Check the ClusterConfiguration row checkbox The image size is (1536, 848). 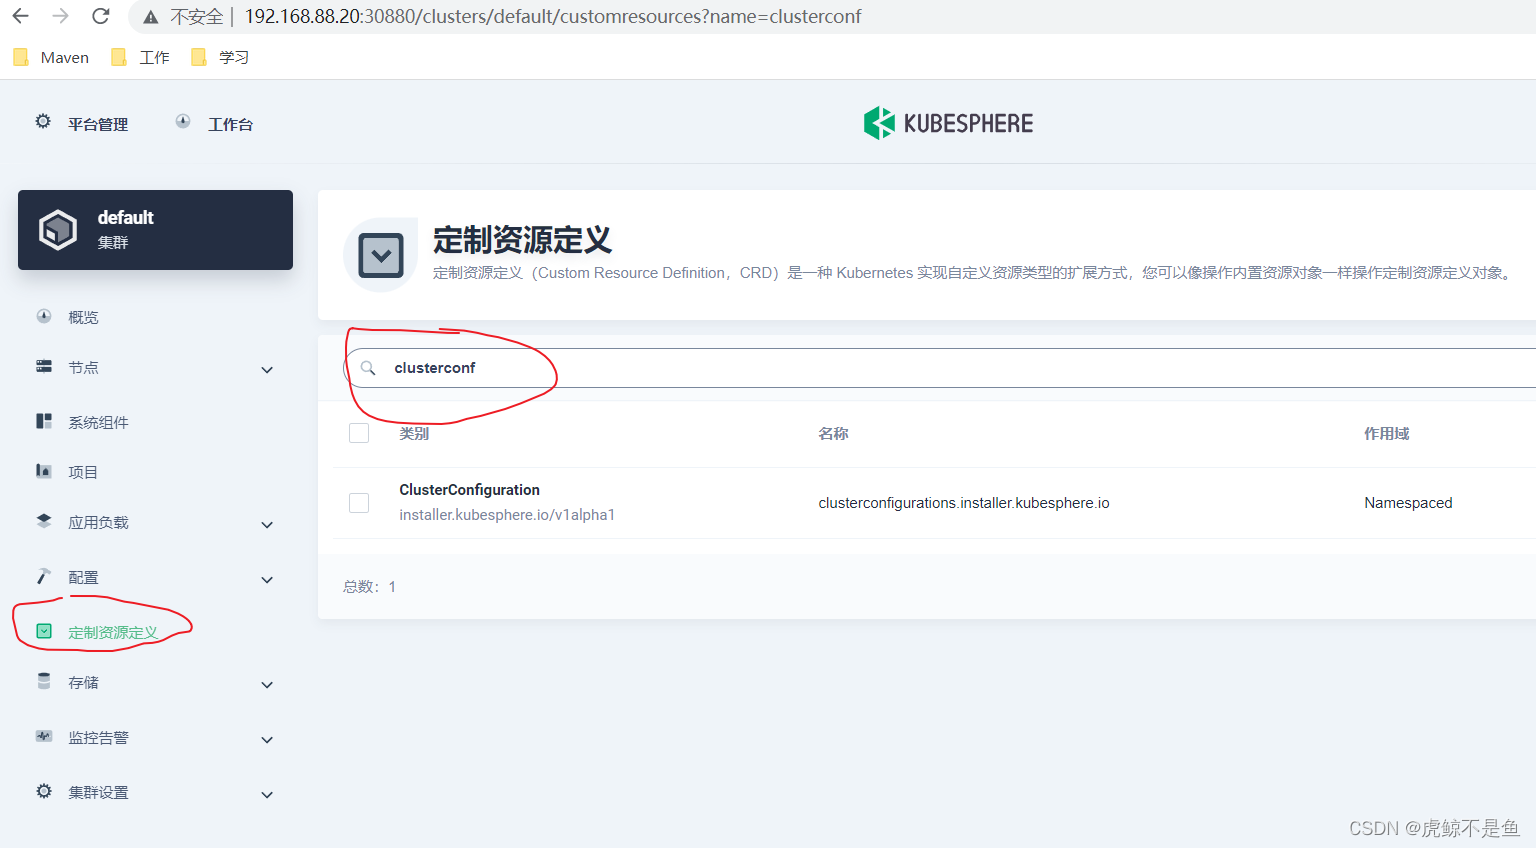(x=359, y=503)
